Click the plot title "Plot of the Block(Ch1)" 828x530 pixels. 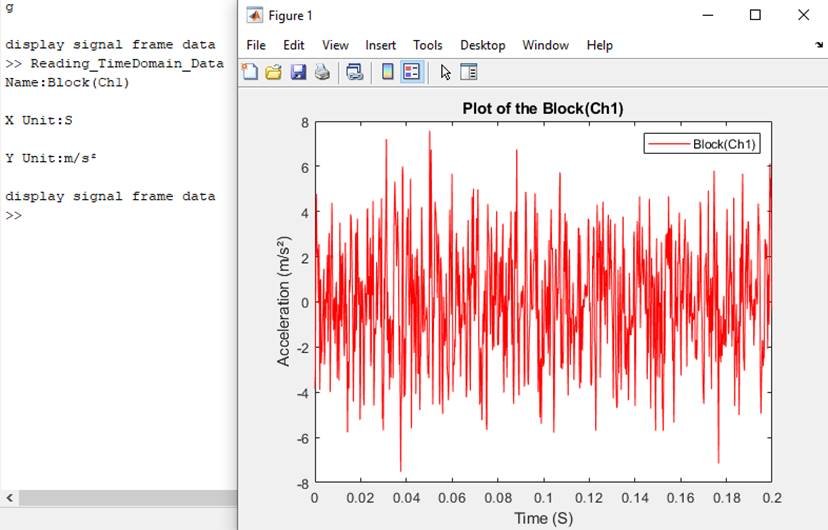point(543,109)
